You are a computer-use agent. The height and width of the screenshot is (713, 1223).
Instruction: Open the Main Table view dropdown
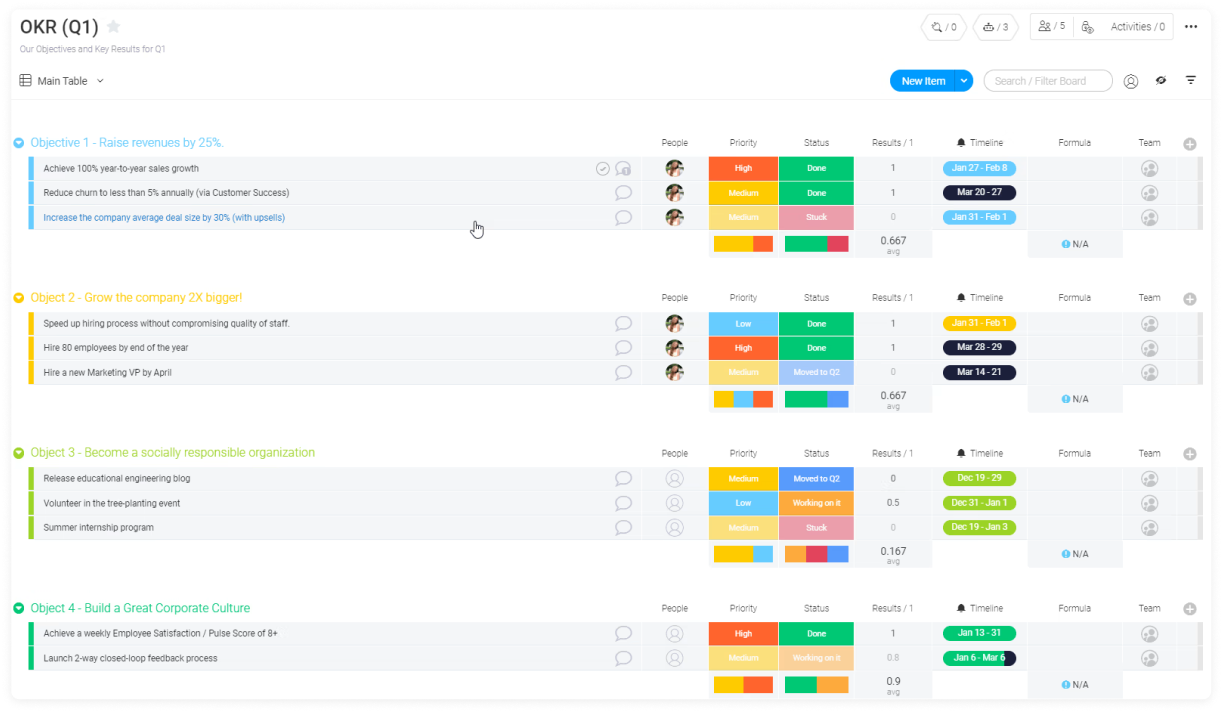point(62,81)
